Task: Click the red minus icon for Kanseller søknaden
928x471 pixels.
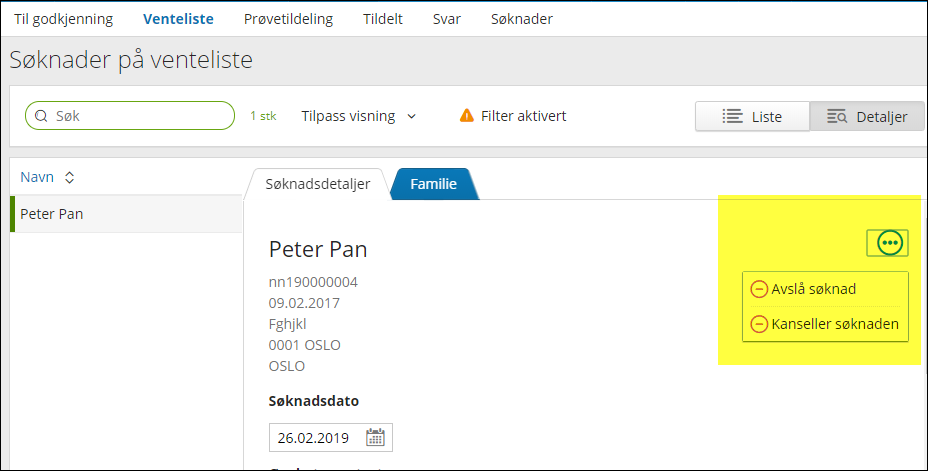Action: click(x=759, y=324)
